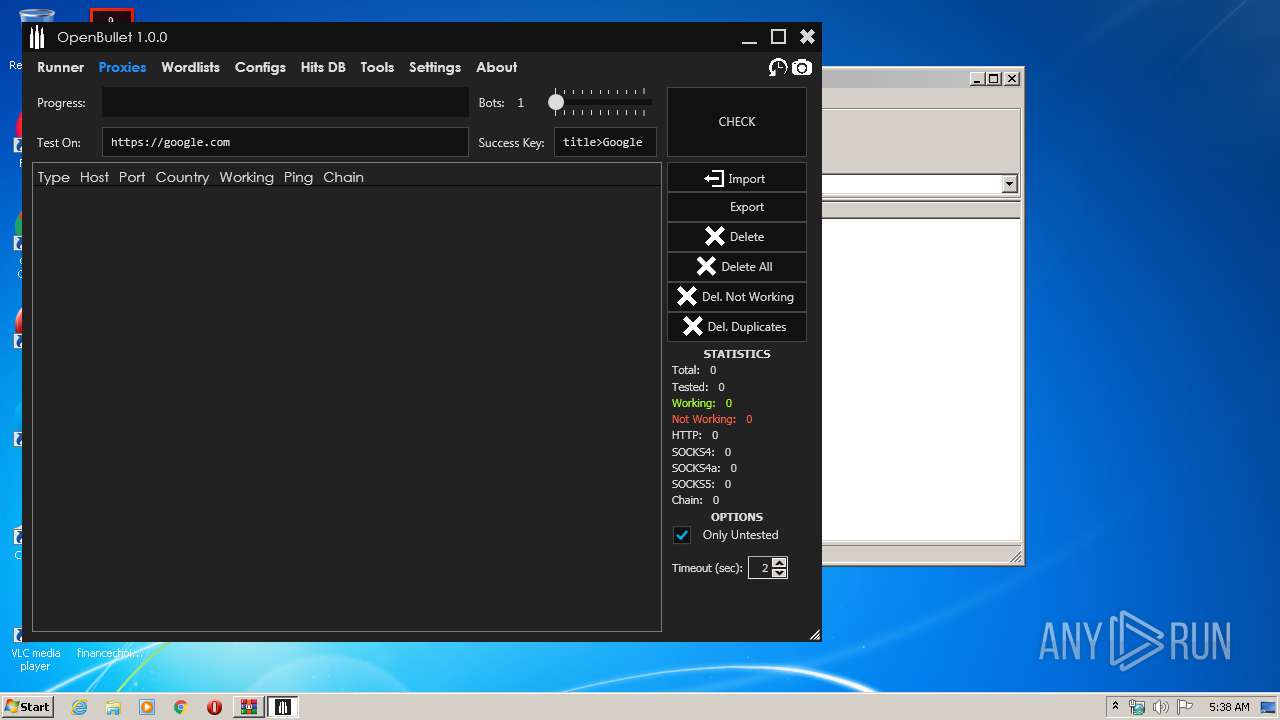Switch to the Tools tab
Viewport: 1280px width, 720px height.
point(377,67)
